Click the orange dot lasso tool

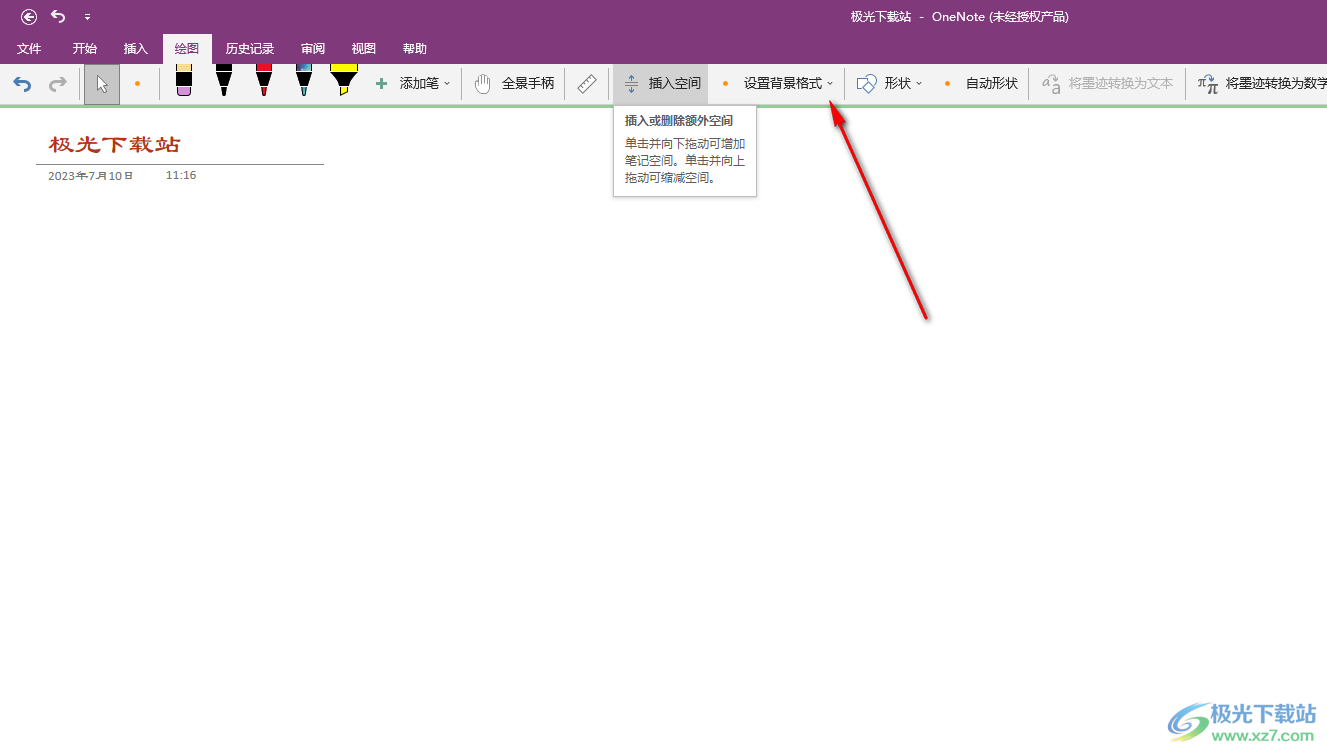(x=137, y=84)
